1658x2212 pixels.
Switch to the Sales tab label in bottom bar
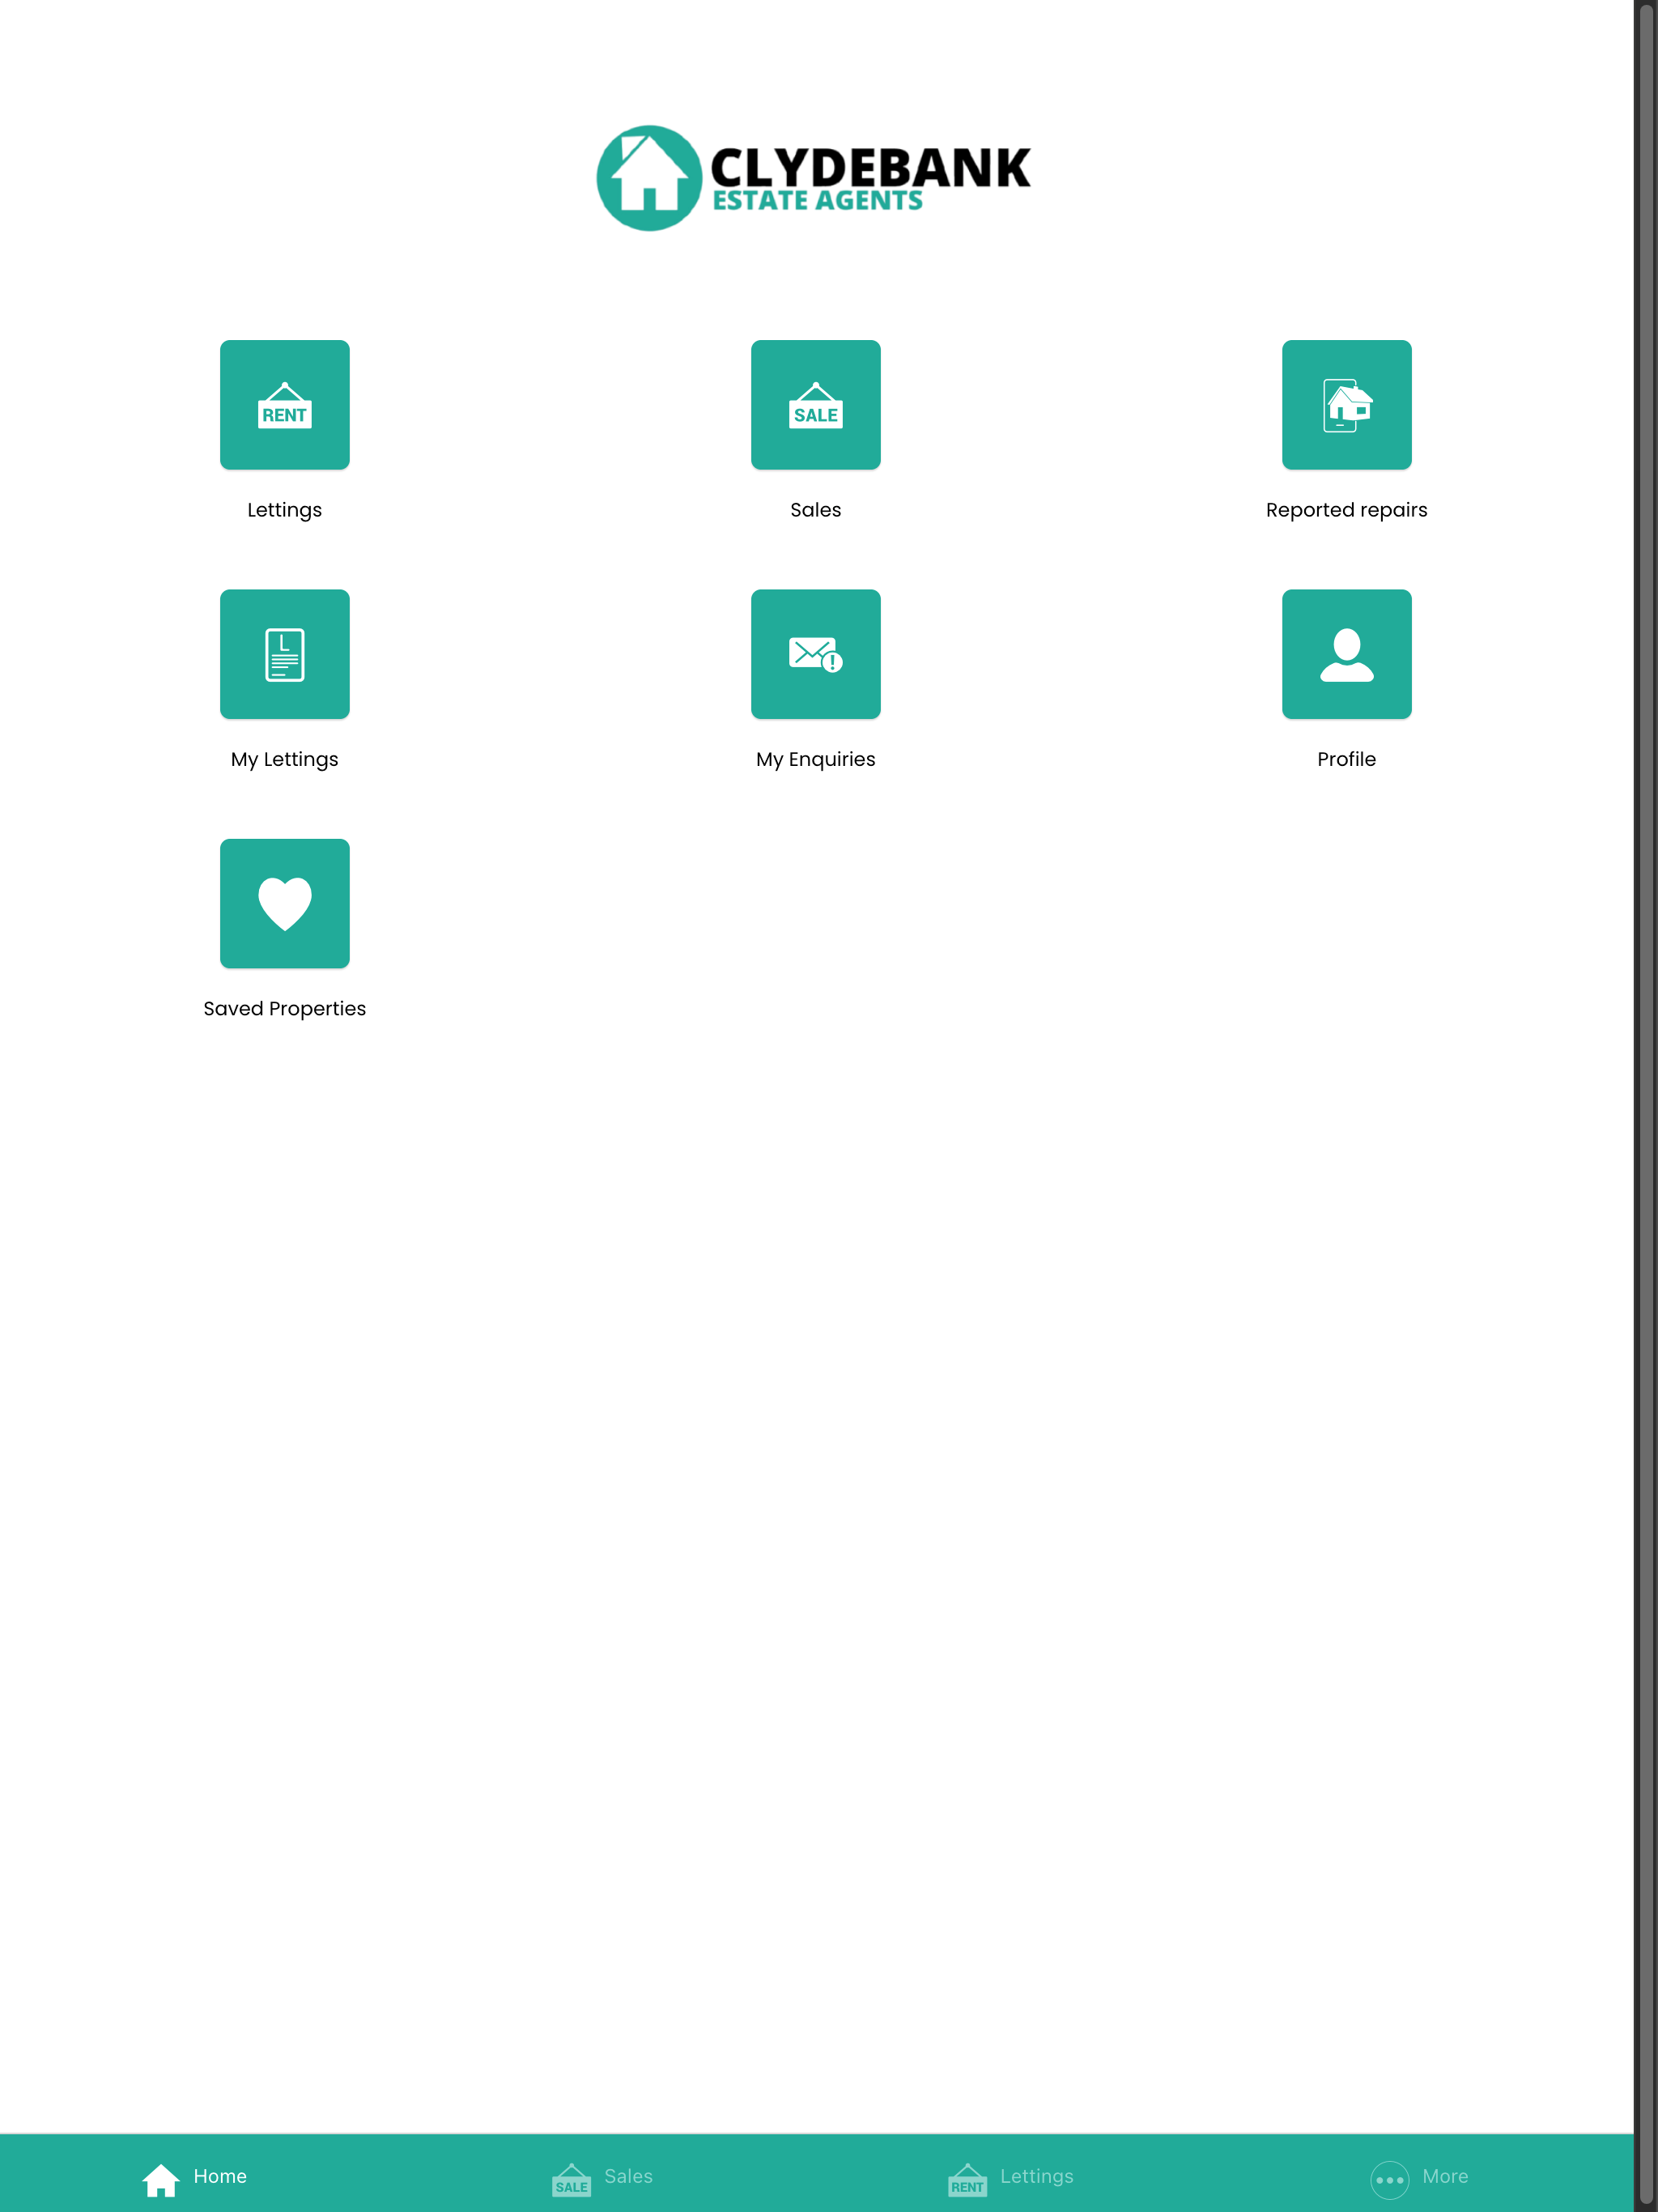click(628, 2176)
